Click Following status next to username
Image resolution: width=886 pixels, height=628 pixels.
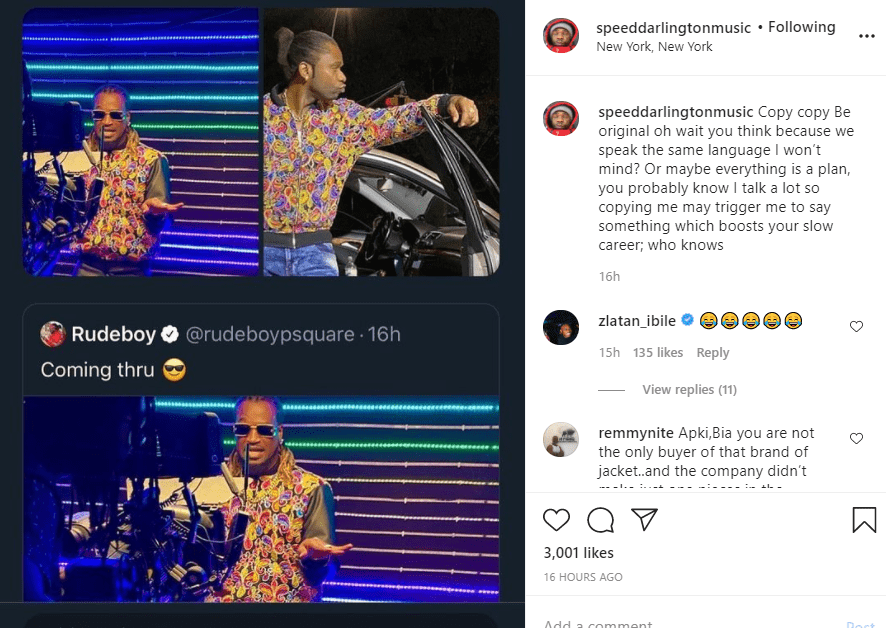[801, 27]
